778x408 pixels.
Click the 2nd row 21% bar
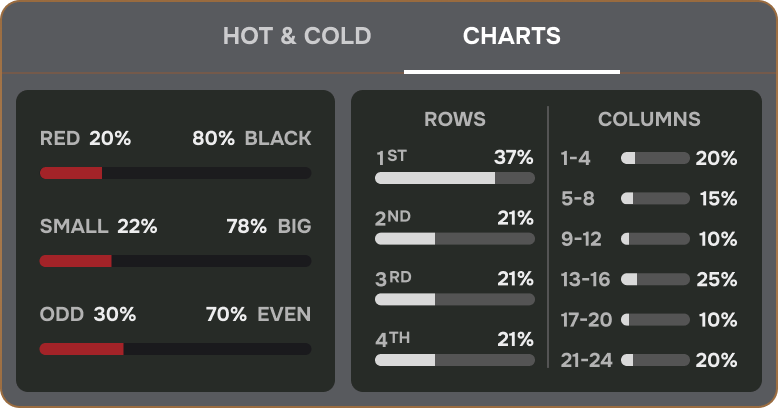455,239
